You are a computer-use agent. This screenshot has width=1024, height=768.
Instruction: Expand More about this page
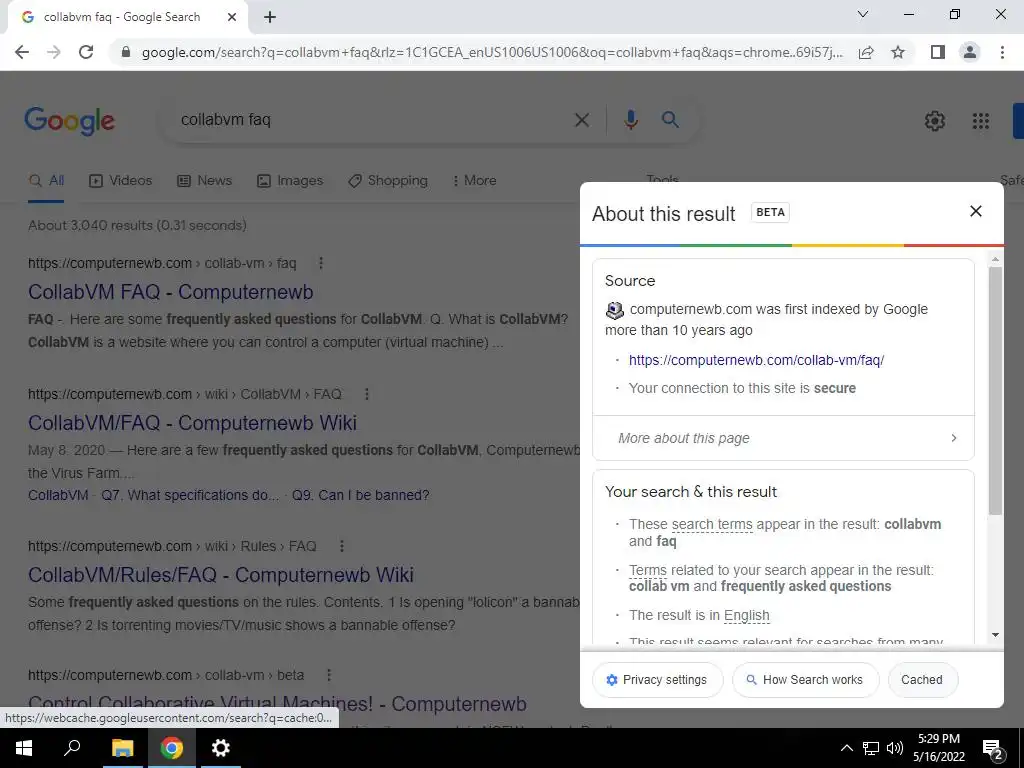point(783,438)
